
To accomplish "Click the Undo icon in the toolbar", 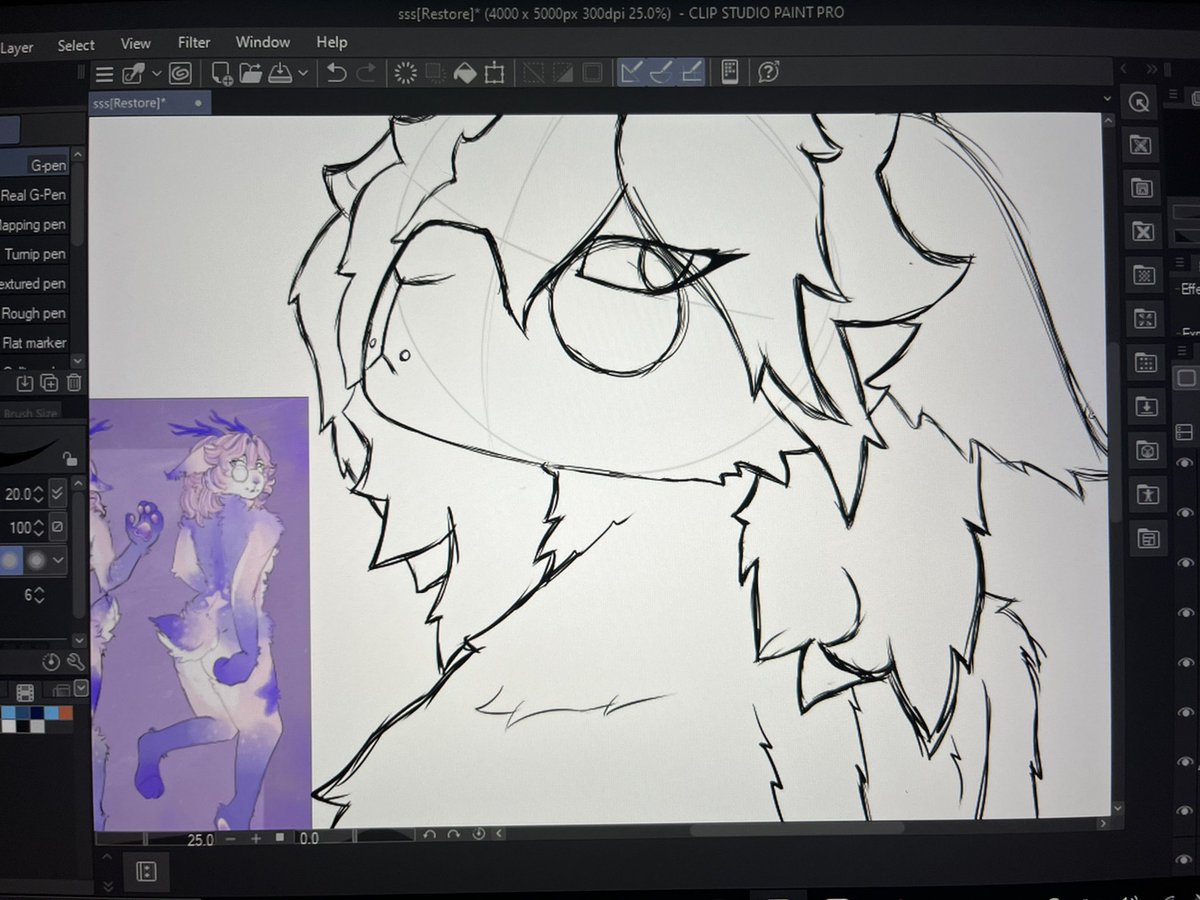I will coord(334,73).
